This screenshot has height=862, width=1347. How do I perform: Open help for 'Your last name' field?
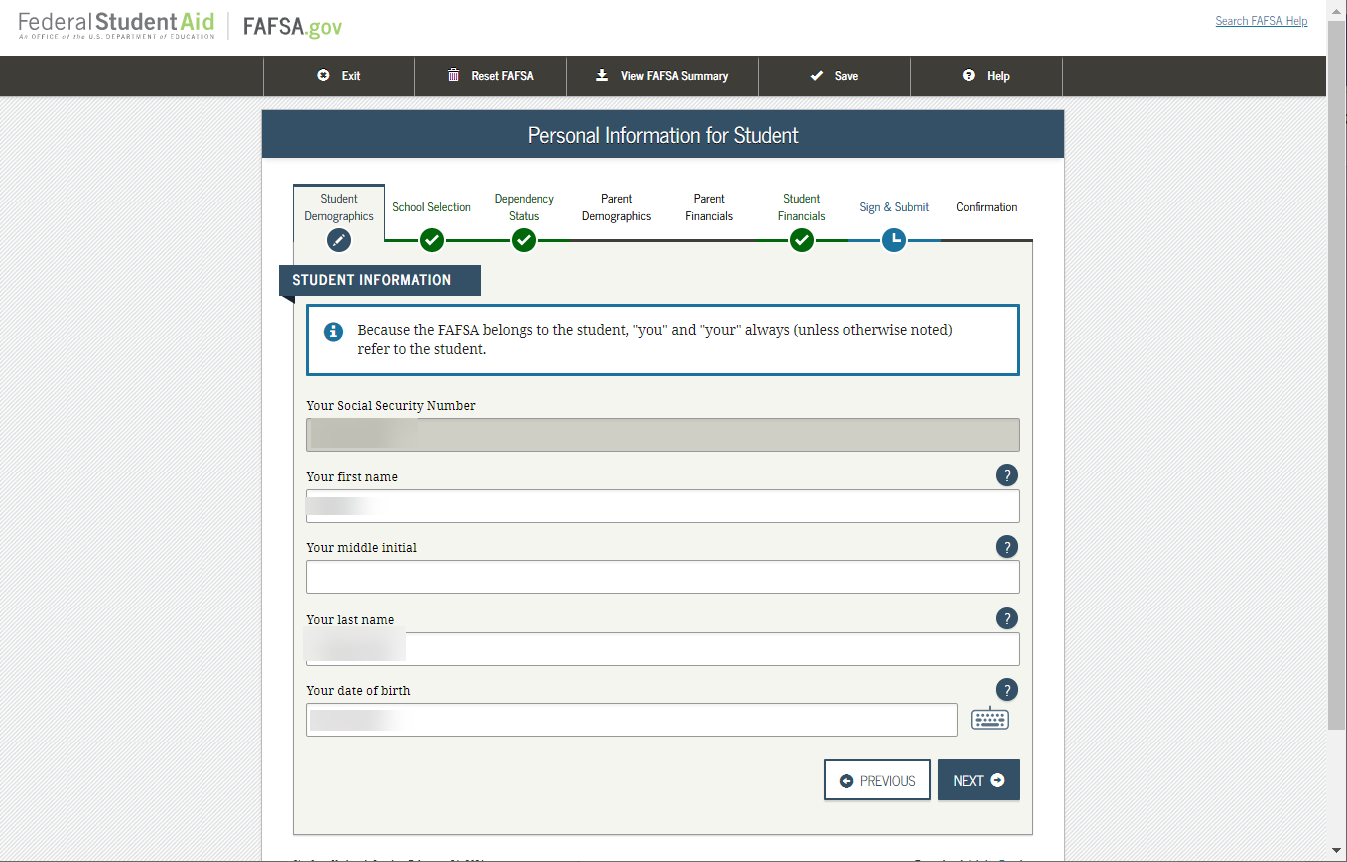[x=1007, y=618]
